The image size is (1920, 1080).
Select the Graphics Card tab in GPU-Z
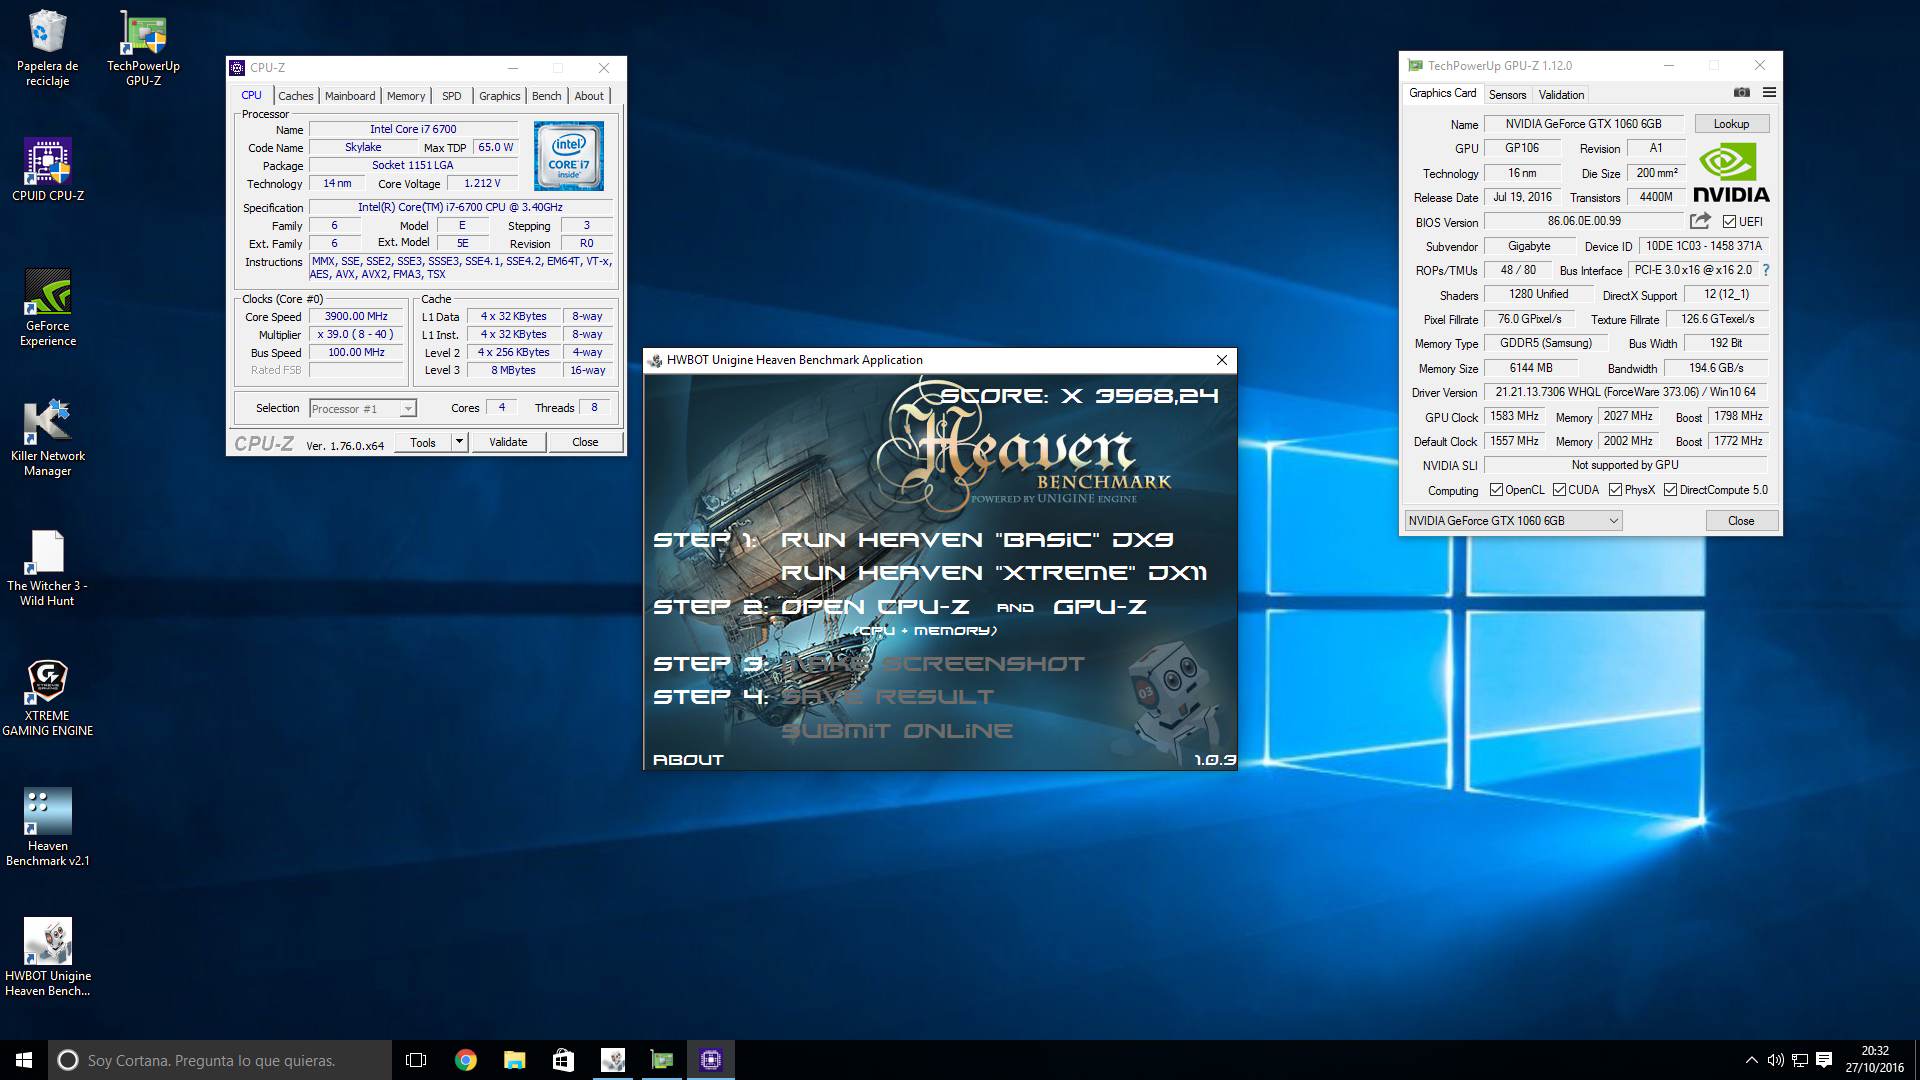1442,93
